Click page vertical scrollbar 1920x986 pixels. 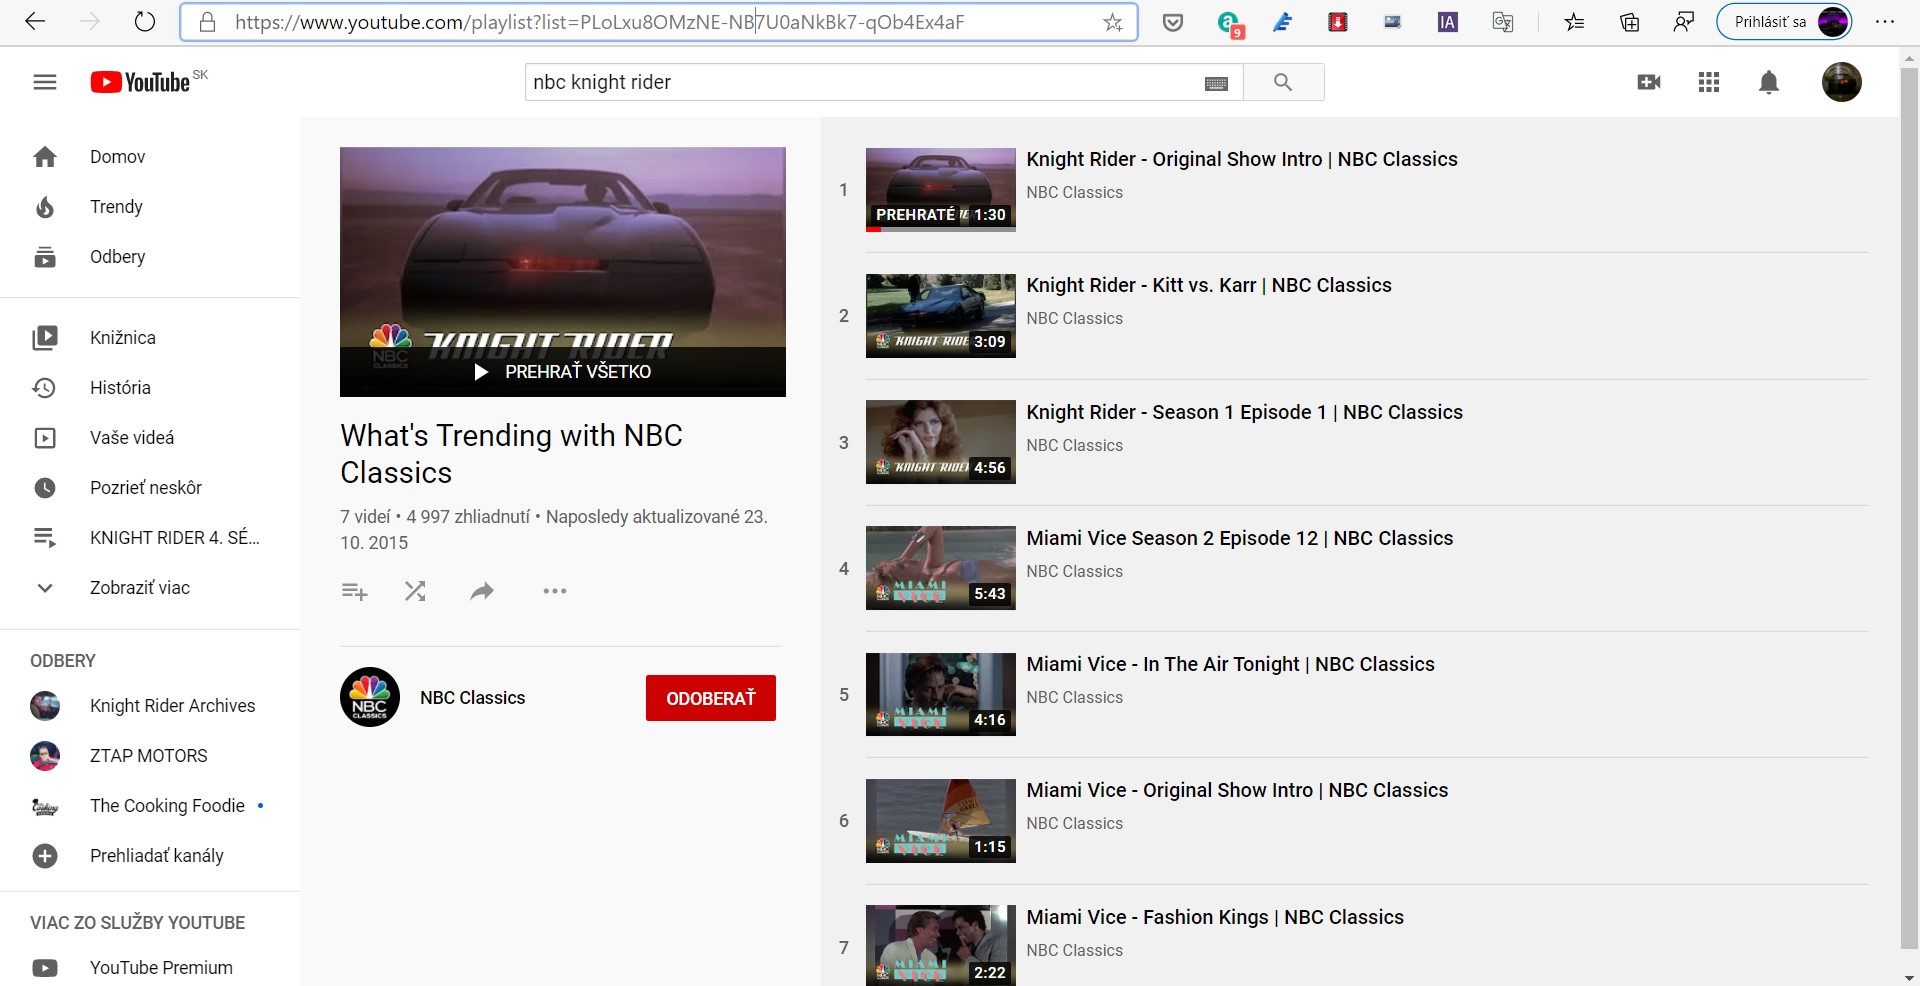pos(1909,508)
